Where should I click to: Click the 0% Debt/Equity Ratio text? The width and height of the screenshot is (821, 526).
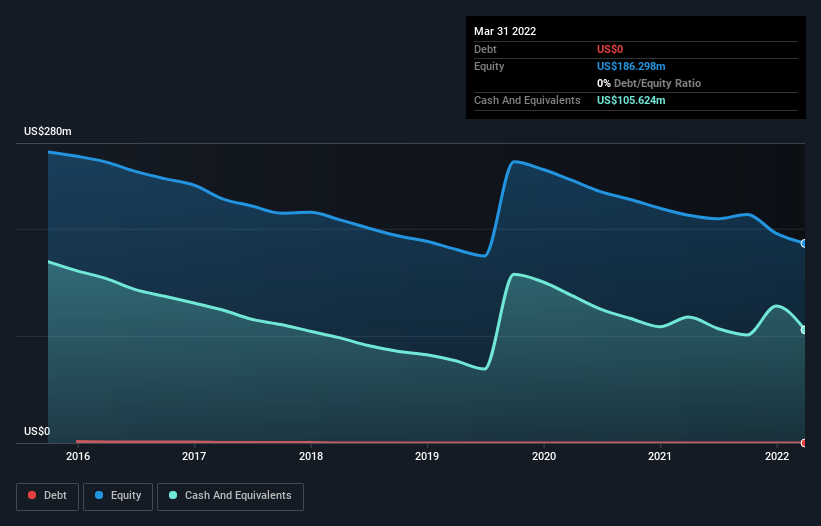(649, 83)
